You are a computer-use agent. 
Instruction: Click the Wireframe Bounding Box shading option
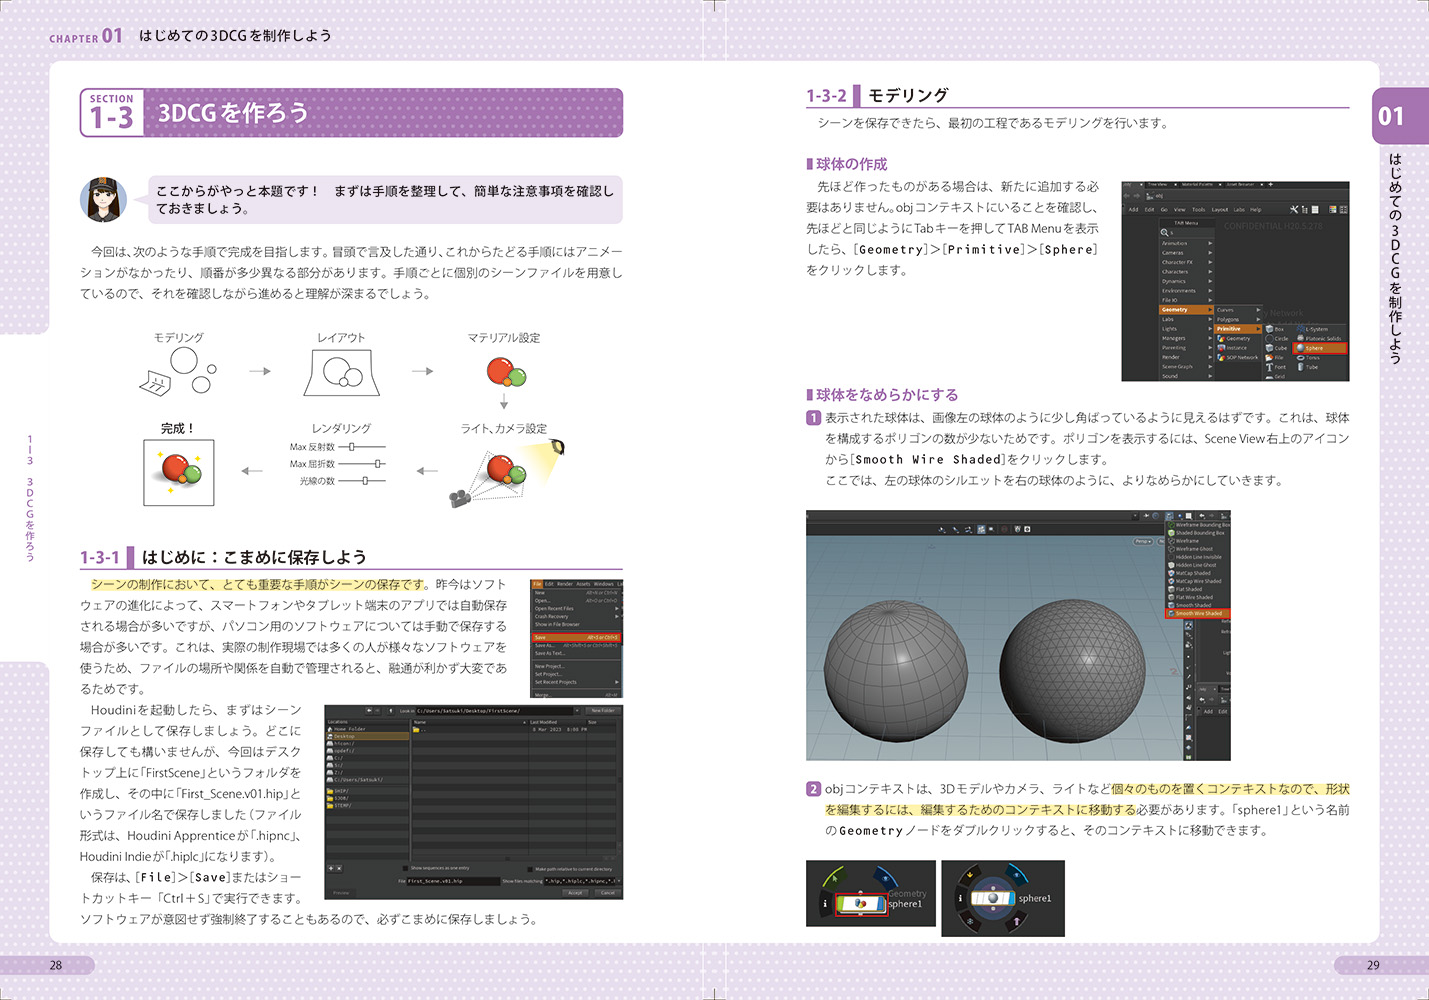pos(1201,525)
